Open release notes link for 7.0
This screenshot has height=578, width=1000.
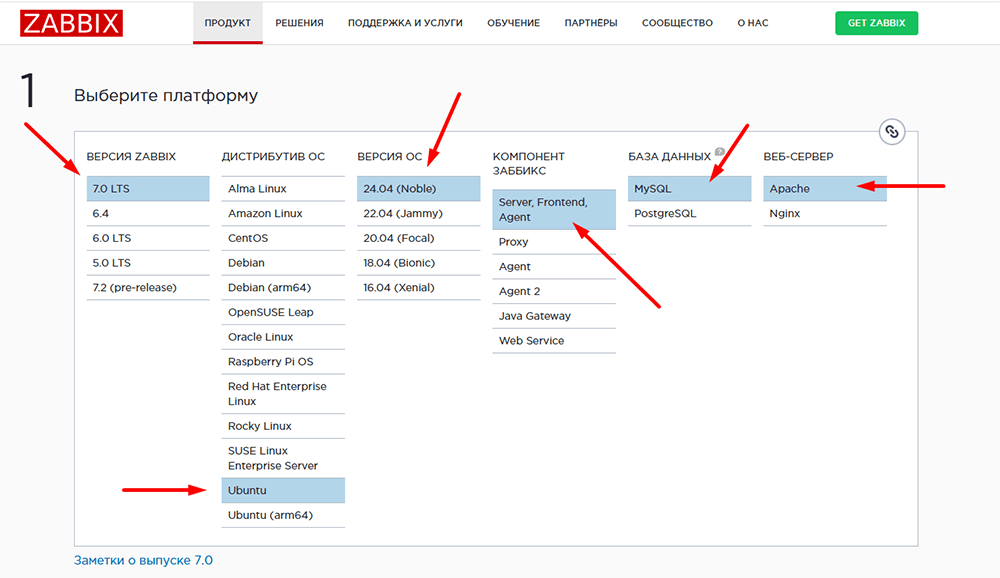click(143, 560)
